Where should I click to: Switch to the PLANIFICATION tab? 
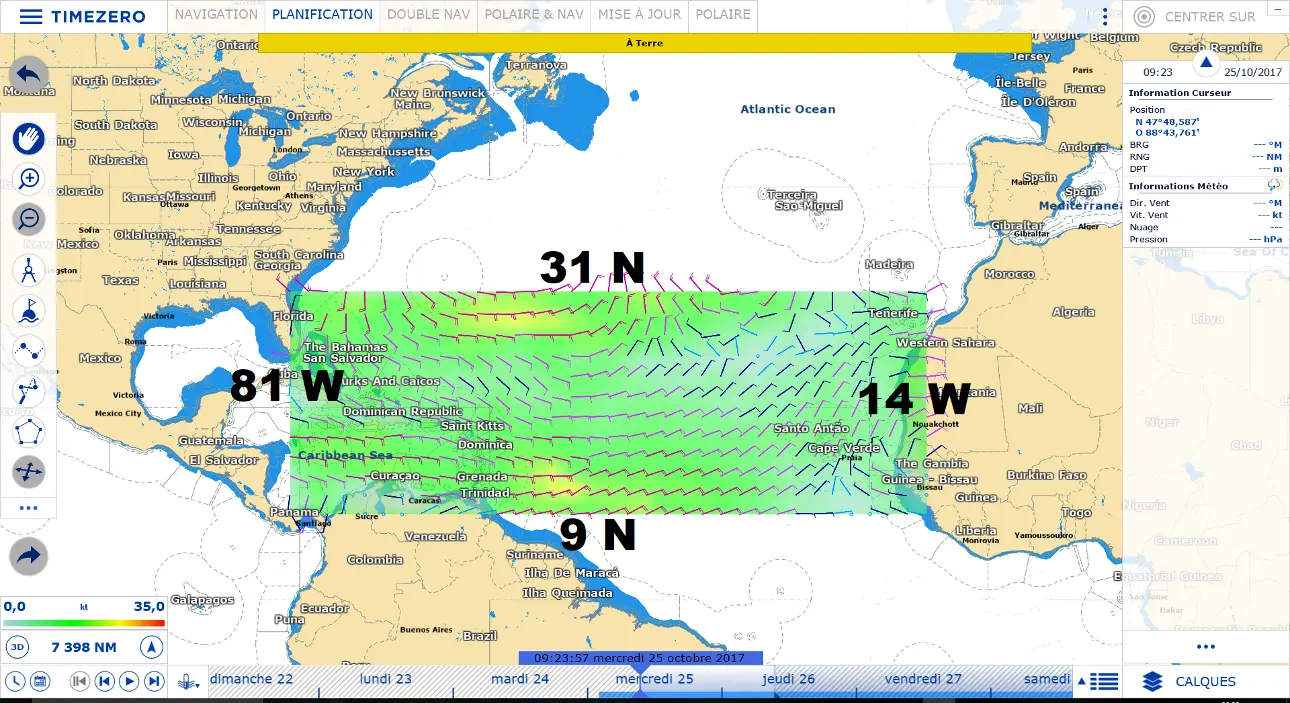click(x=322, y=15)
